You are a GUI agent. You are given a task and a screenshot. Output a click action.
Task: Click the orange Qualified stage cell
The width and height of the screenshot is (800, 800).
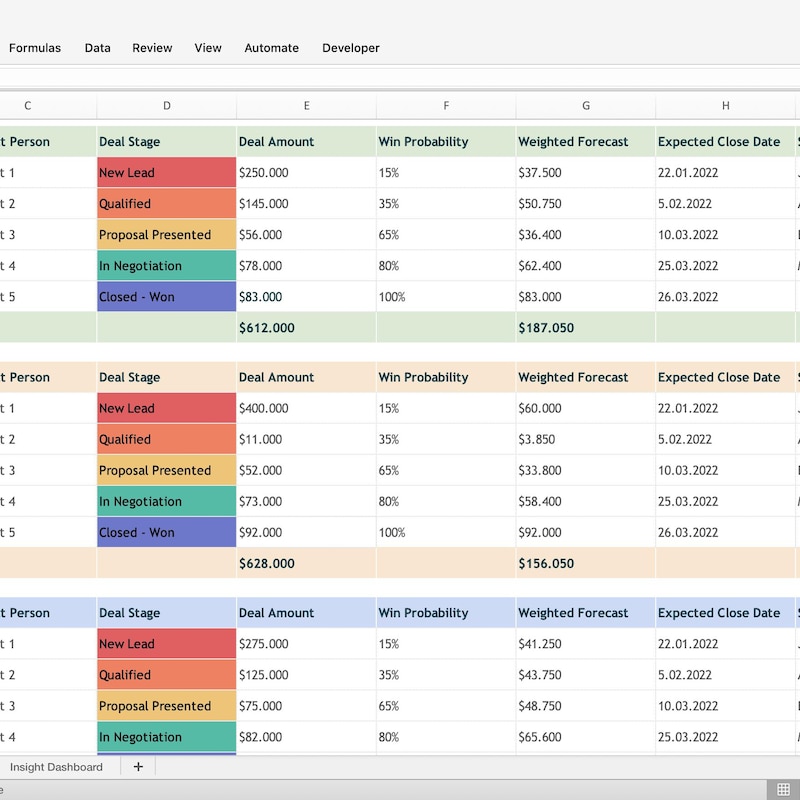point(165,203)
